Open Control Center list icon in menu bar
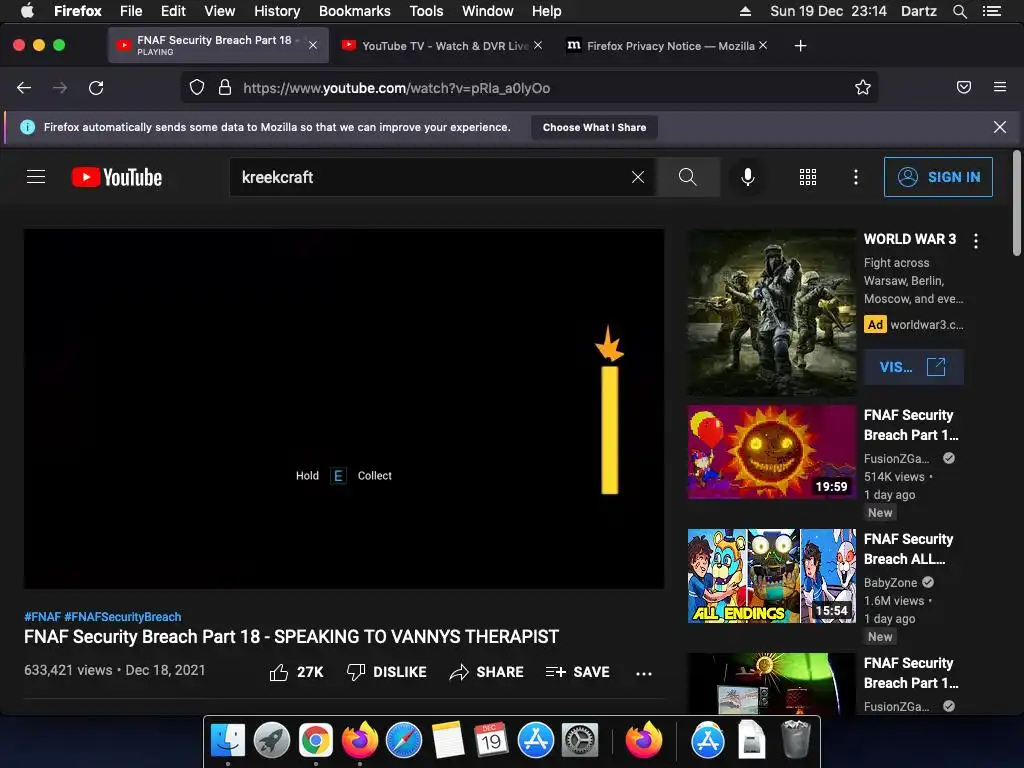The height and width of the screenshot is (768, 1024). 992,11
